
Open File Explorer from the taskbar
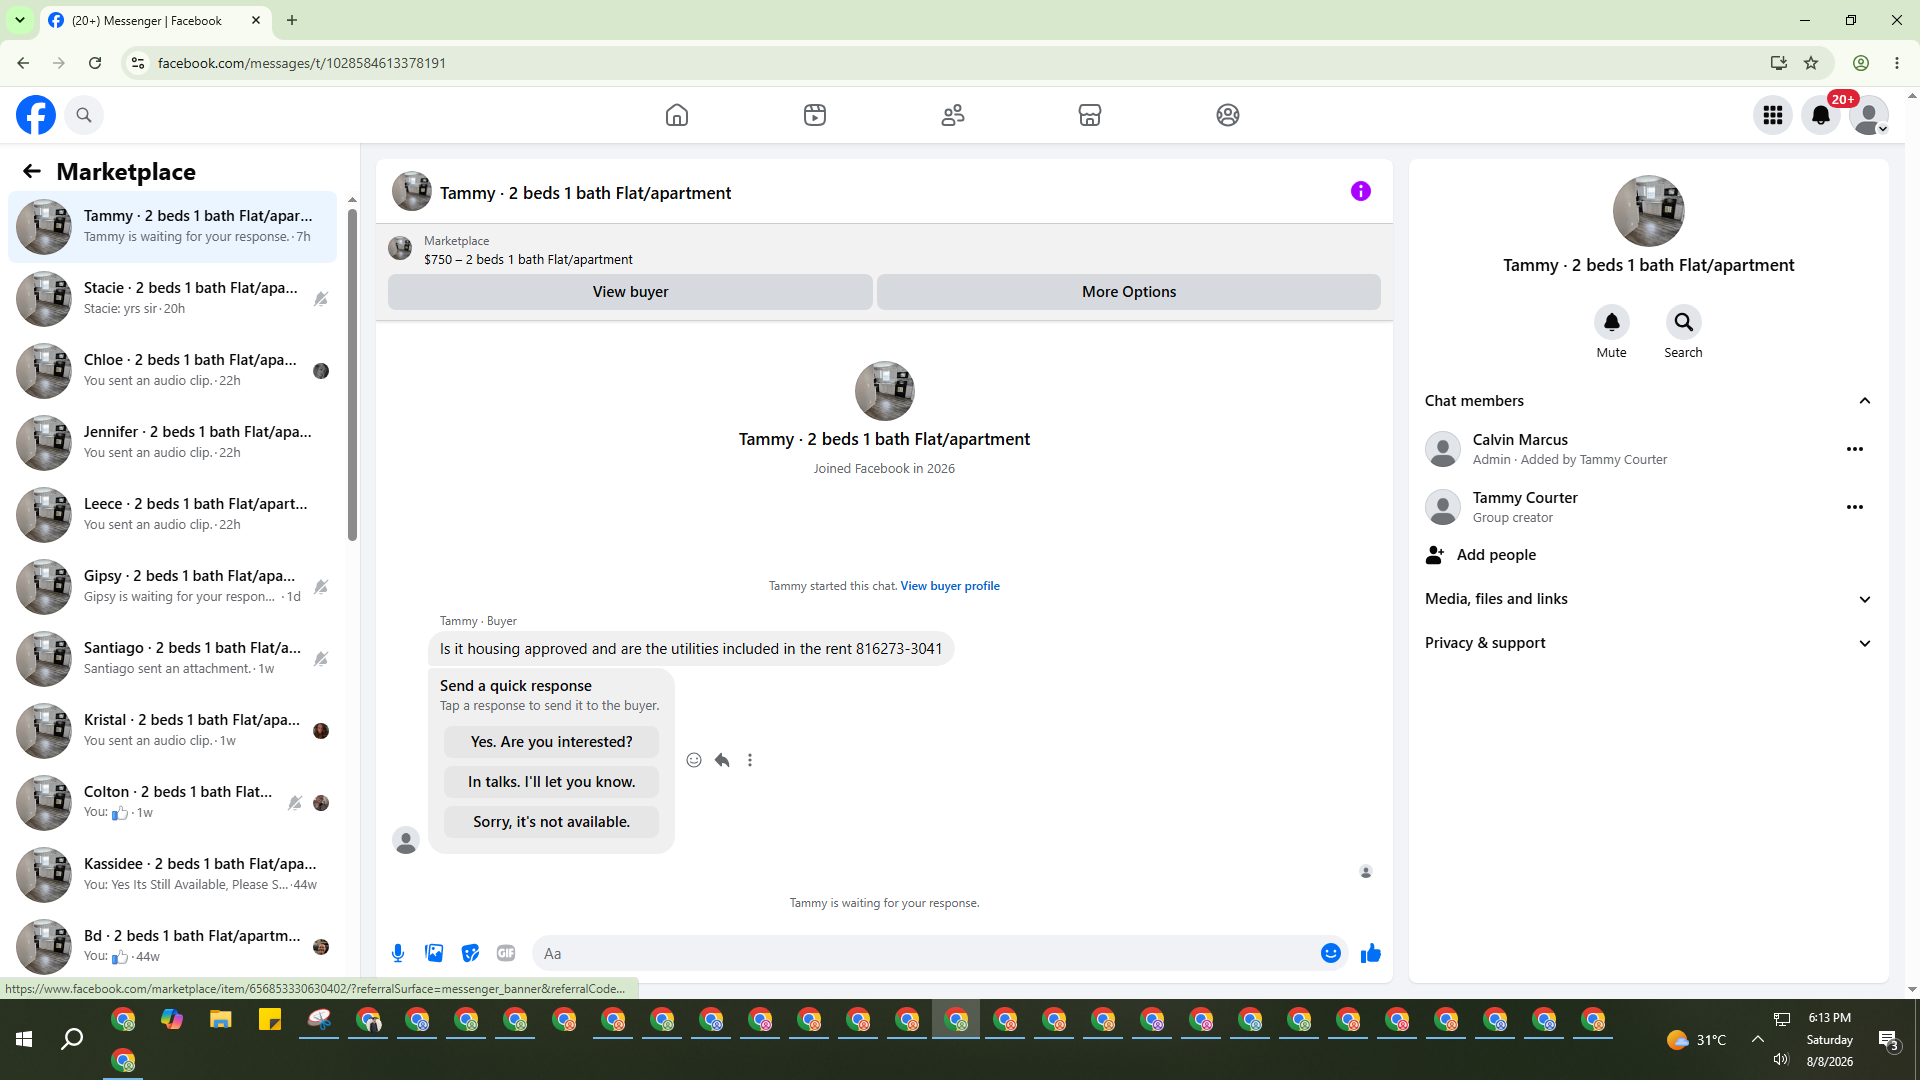click(x=221, y=1020)
